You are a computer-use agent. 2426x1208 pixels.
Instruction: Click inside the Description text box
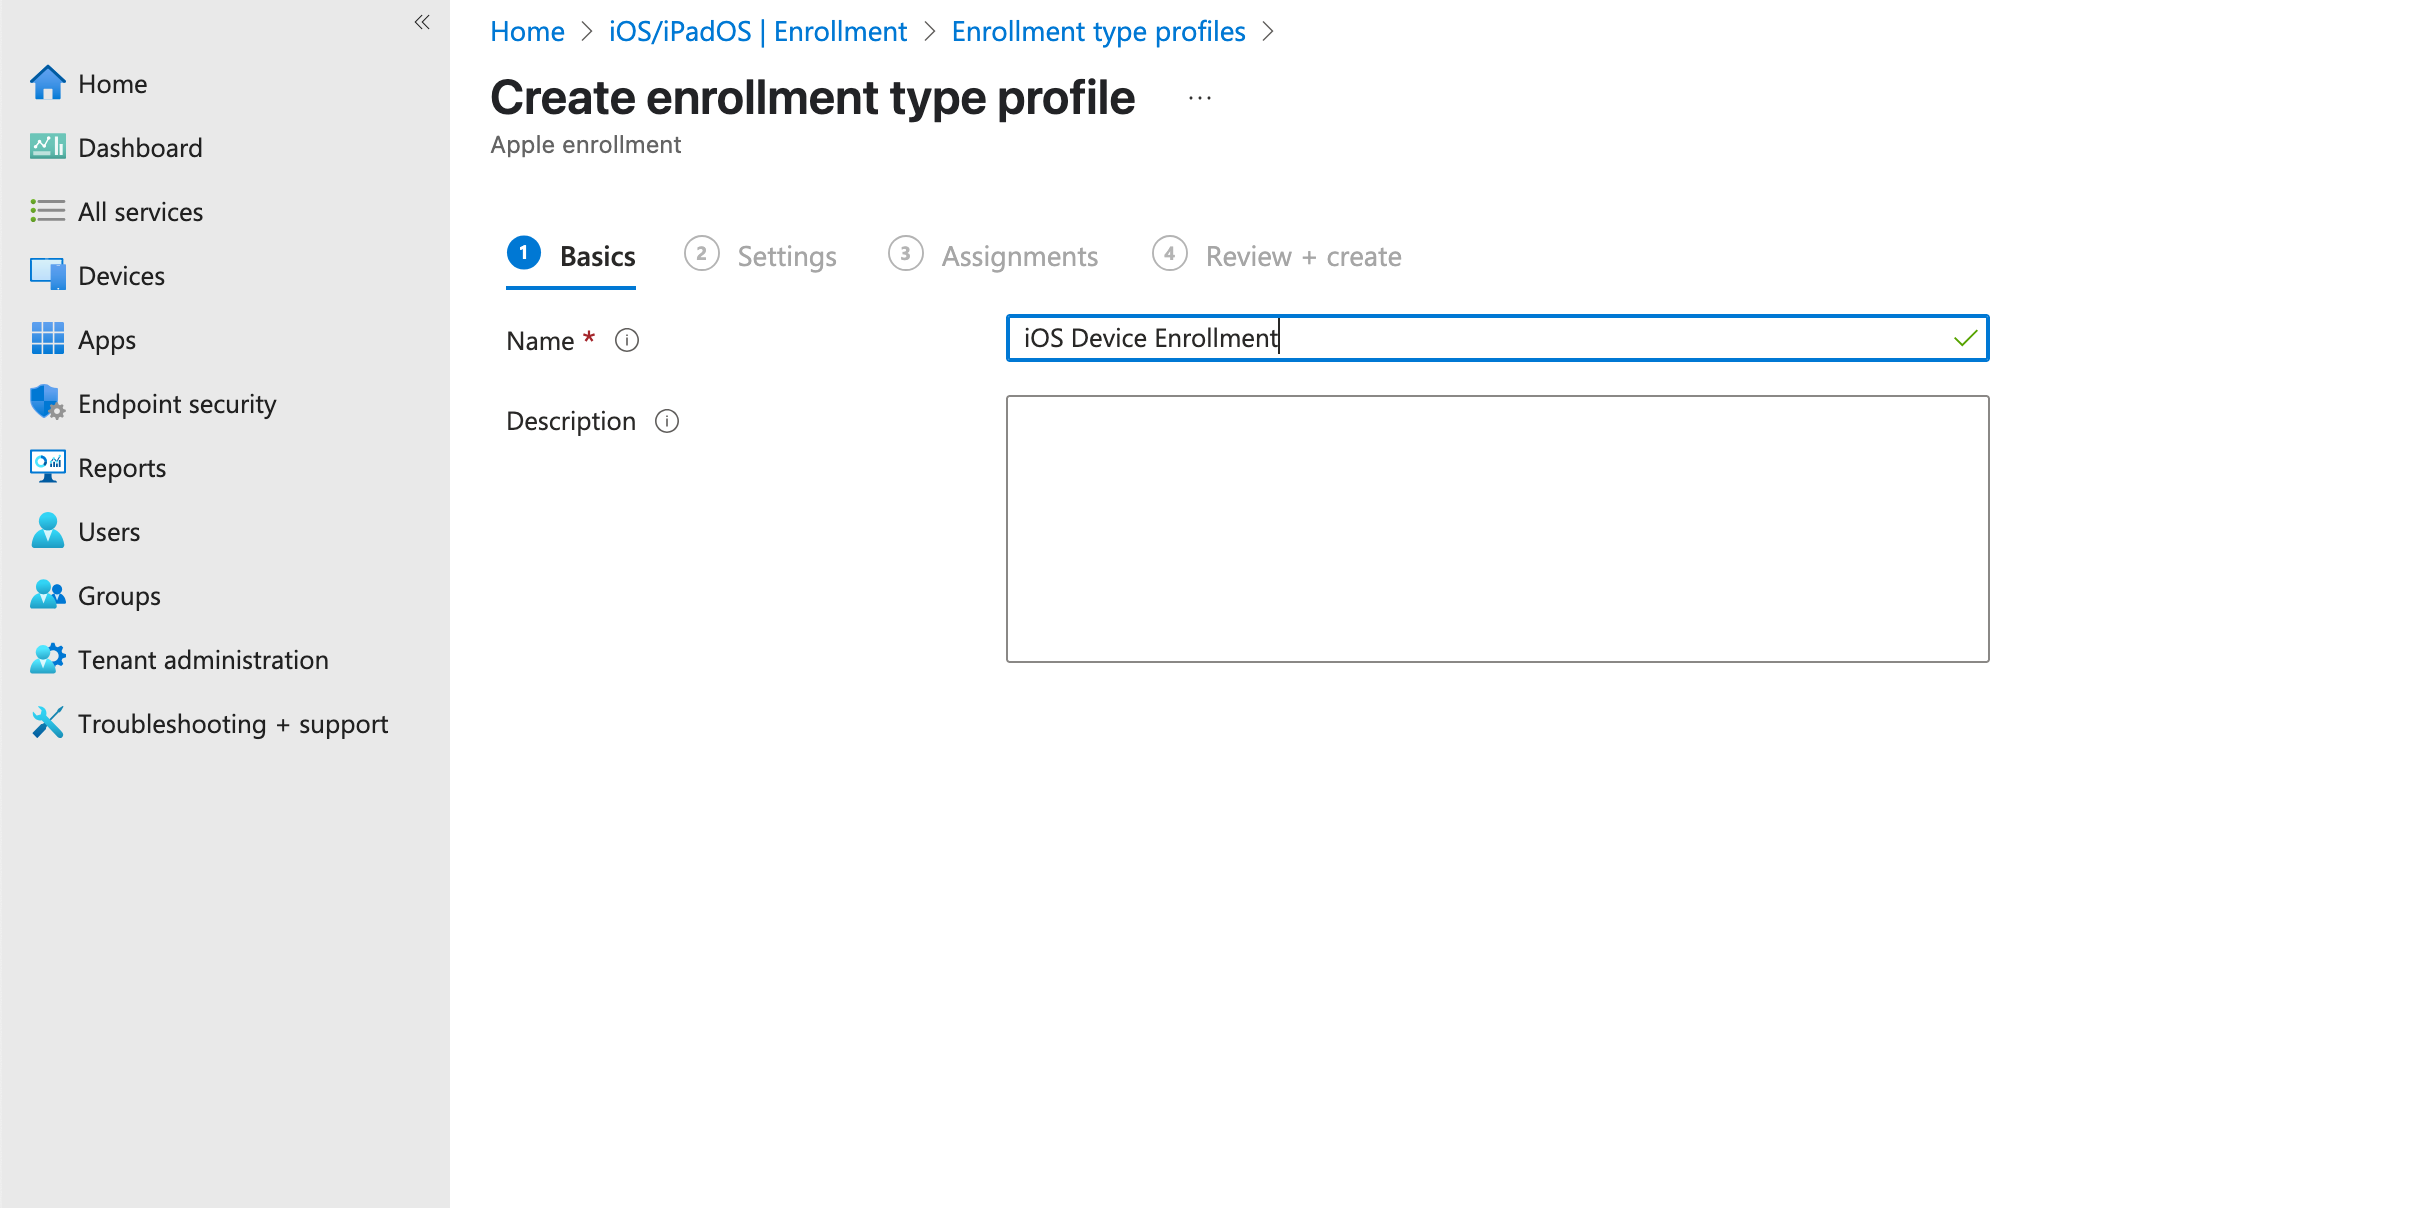click(x=1497, y=528)
